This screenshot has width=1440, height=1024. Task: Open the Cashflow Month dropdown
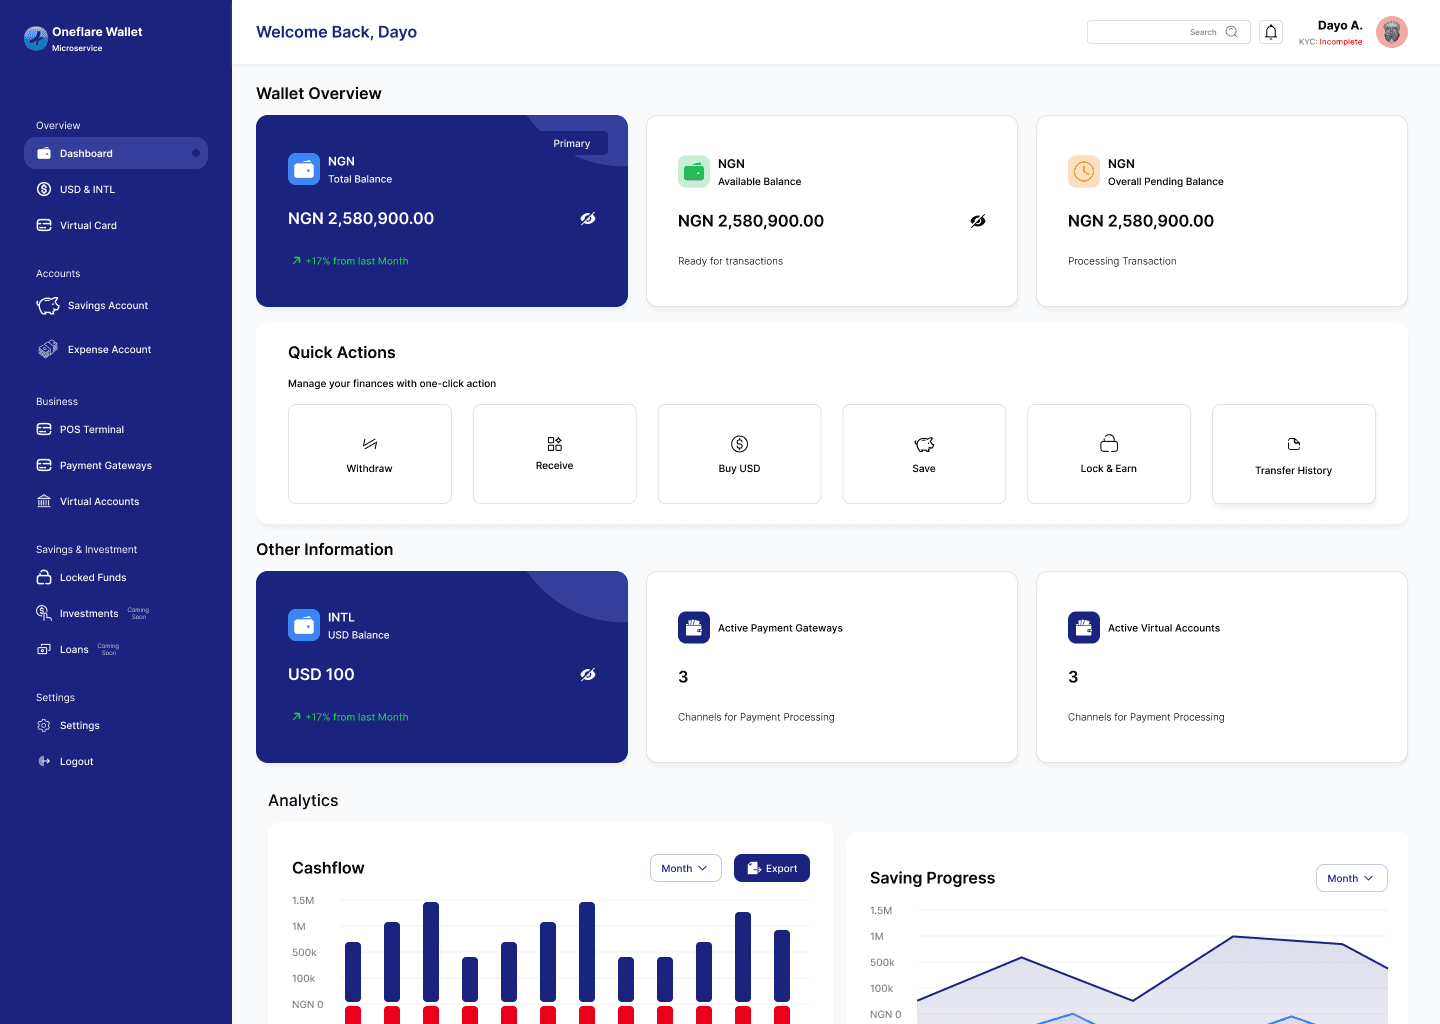(x=685, y=868)
